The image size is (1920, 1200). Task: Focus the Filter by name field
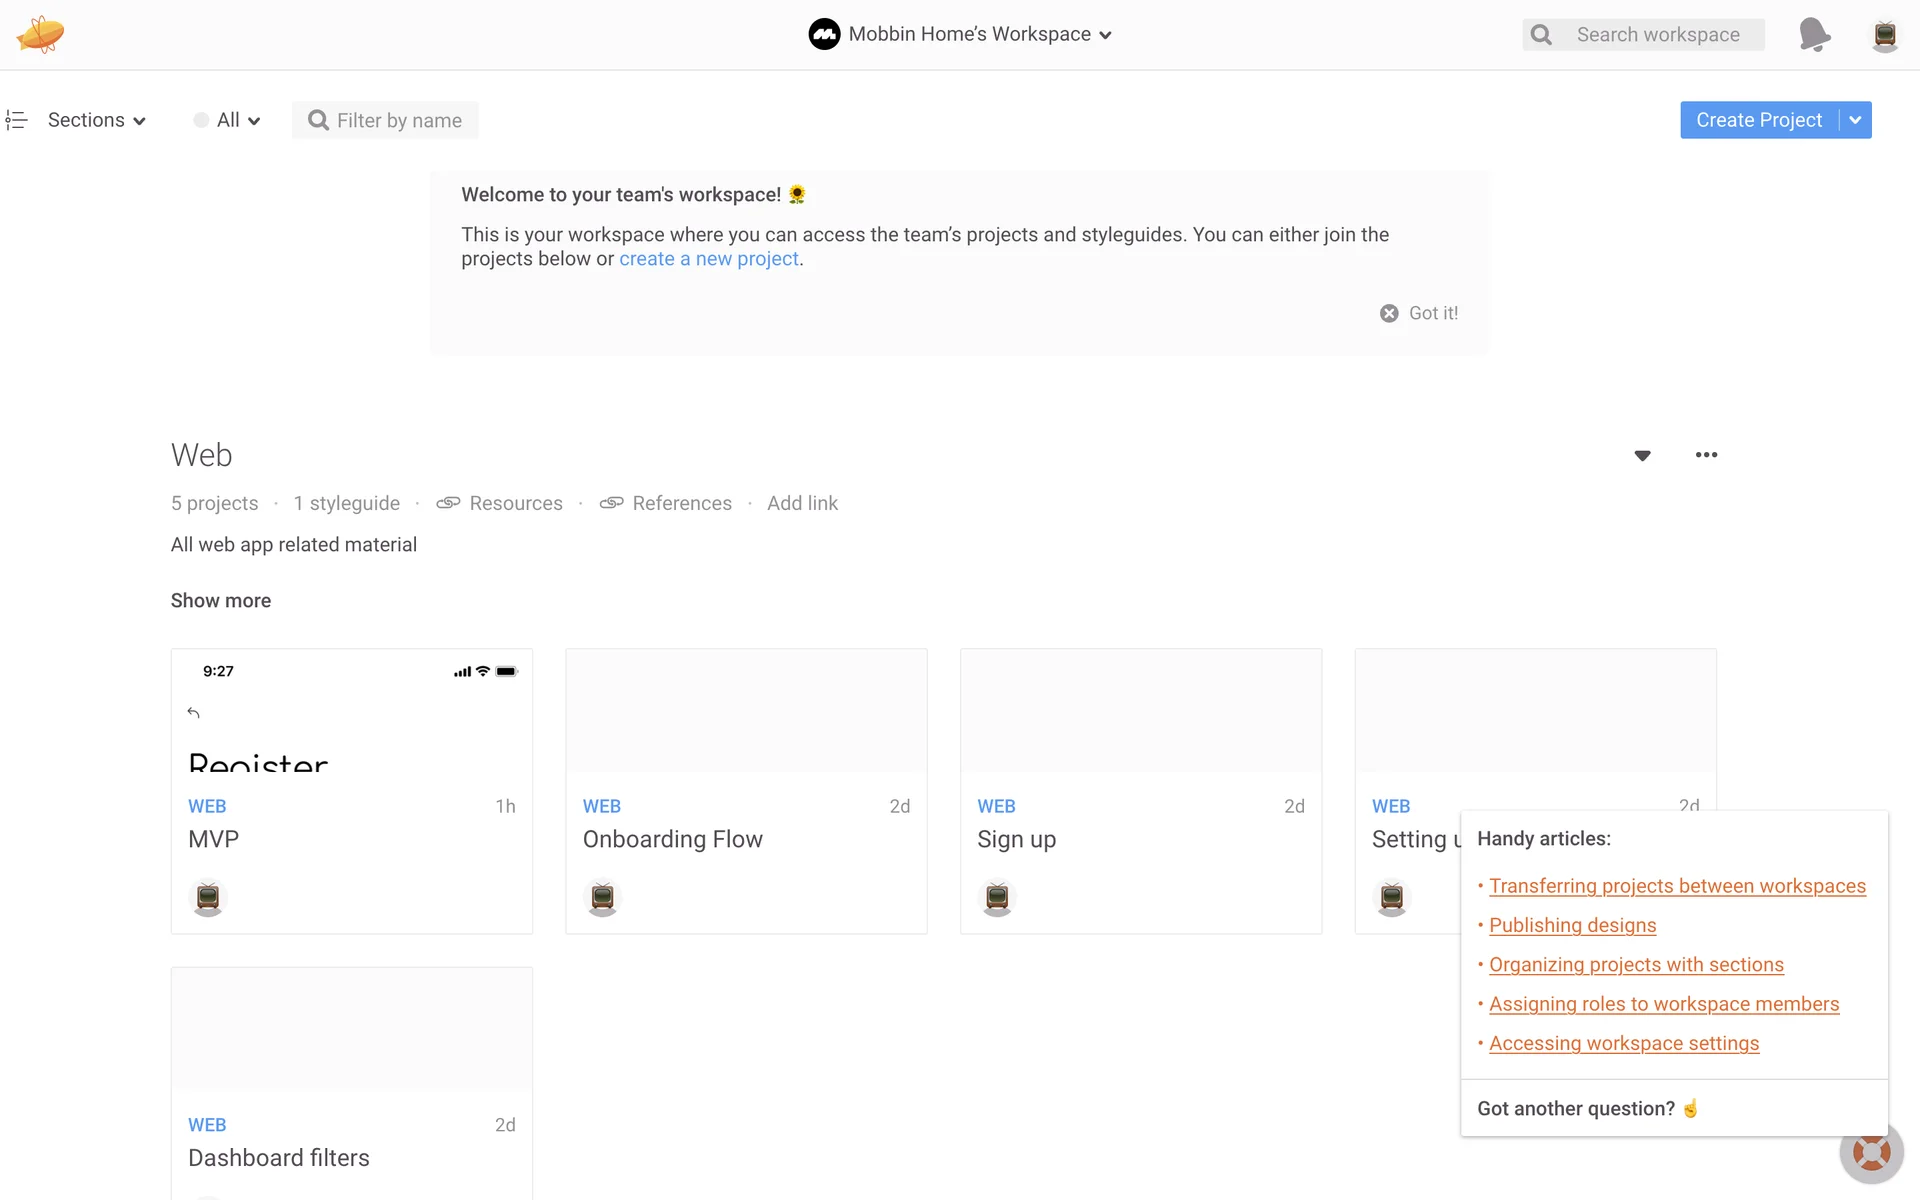[x=398, y=120]
